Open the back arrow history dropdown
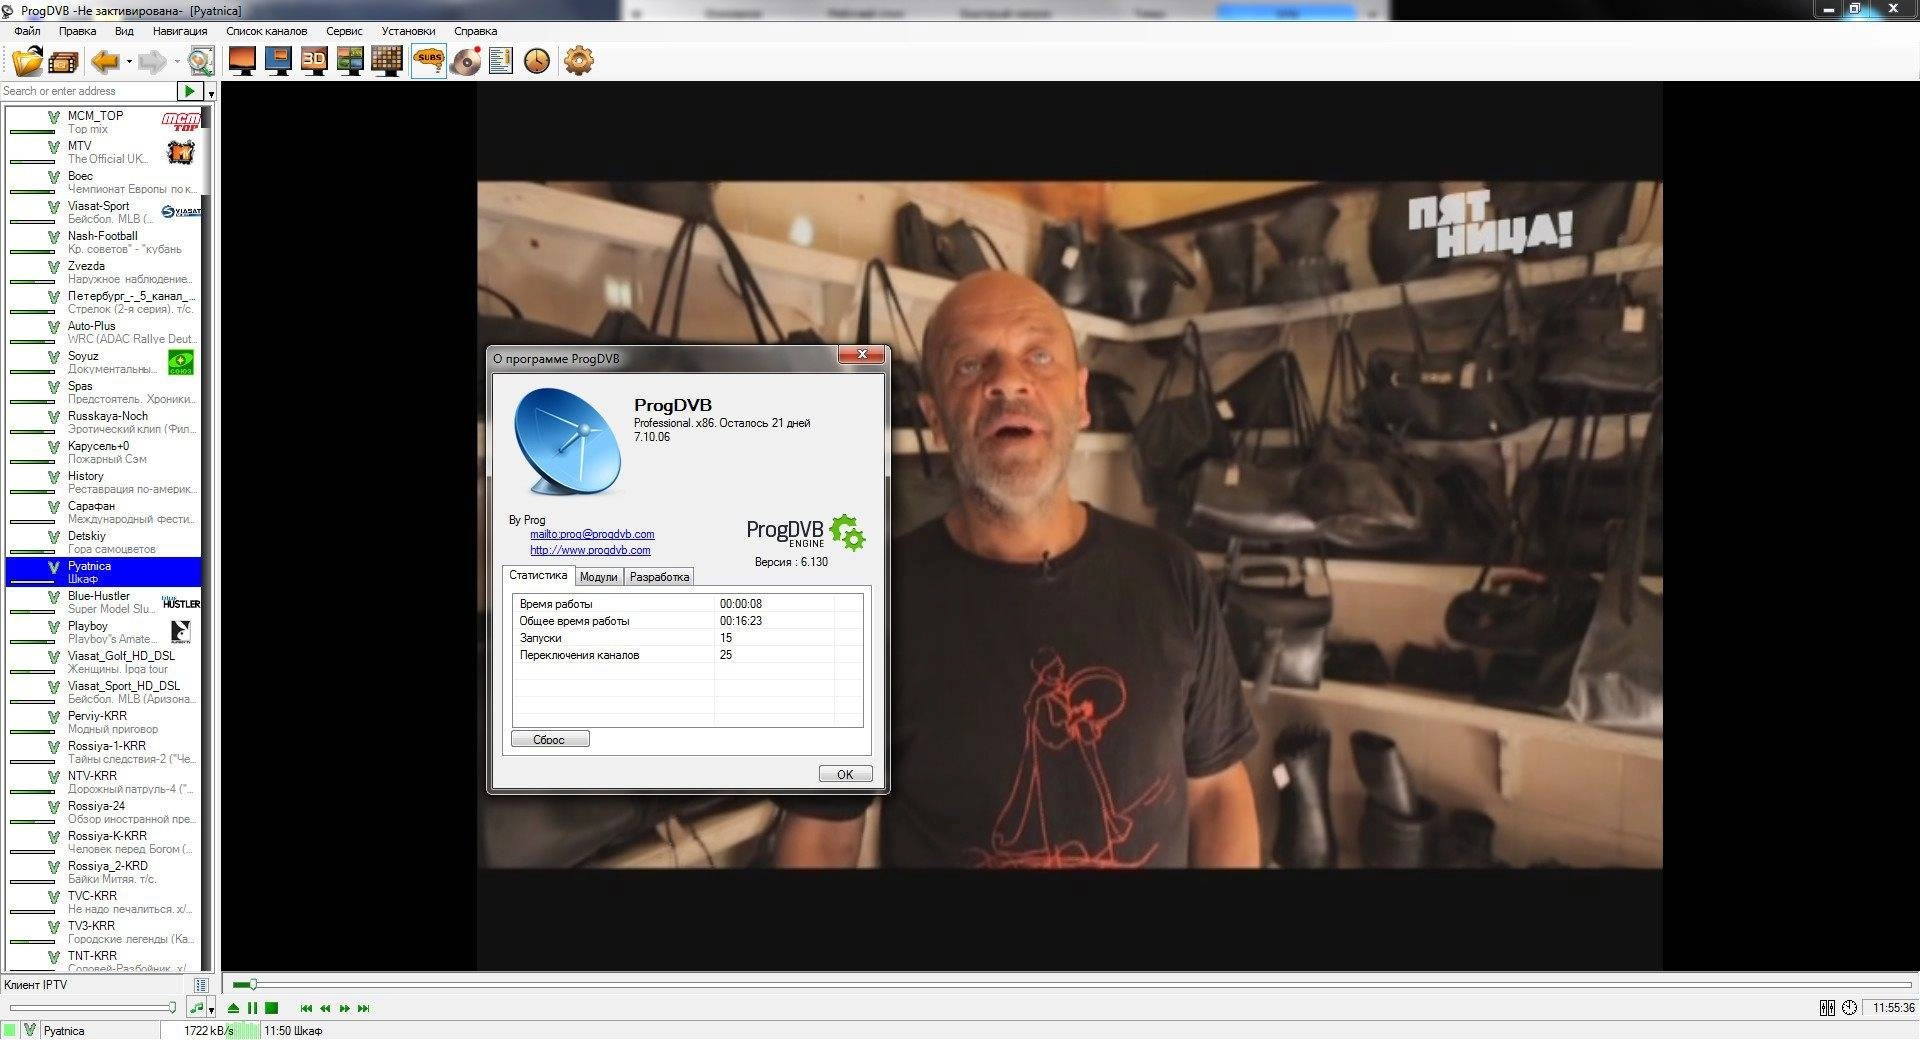The image size is (1920, 1040). point(129,62)
